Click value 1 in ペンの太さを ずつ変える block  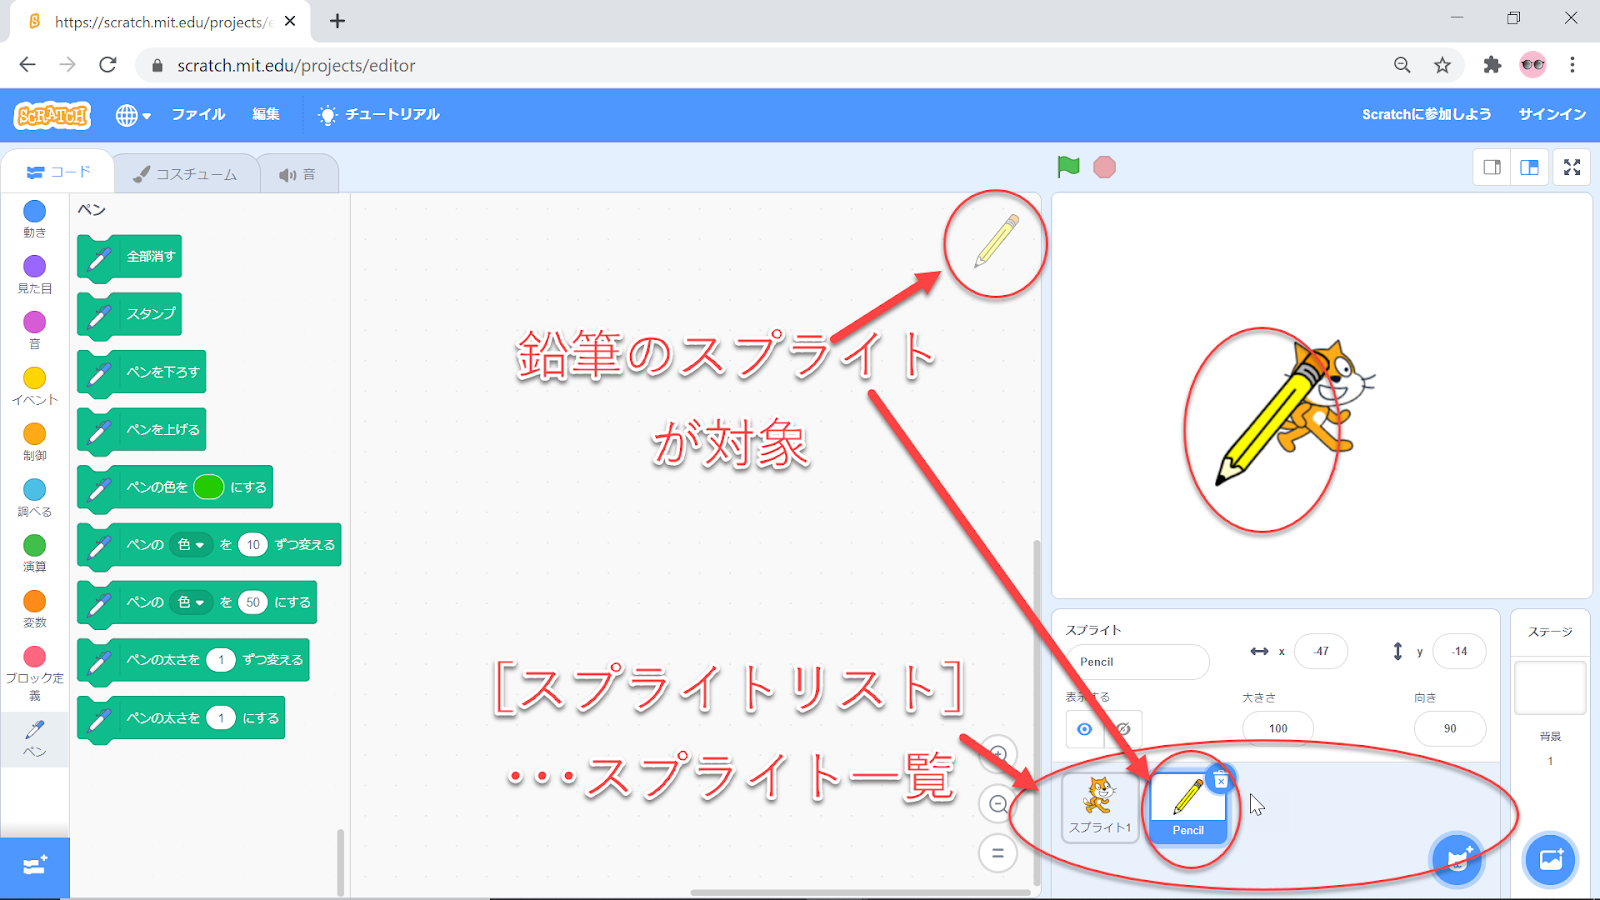tap(221, 660)
